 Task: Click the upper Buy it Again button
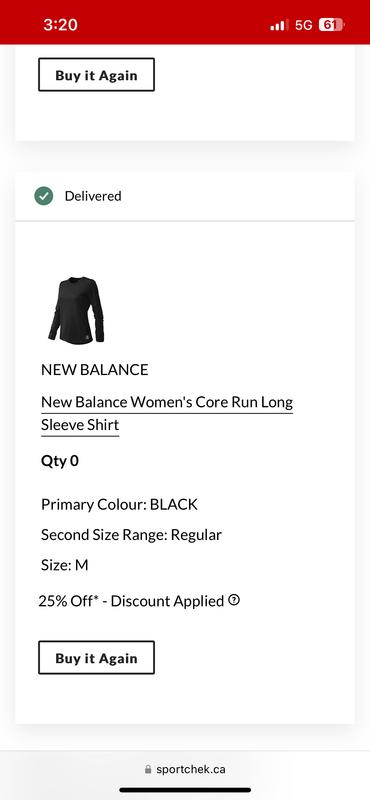[x=96, y=74]
